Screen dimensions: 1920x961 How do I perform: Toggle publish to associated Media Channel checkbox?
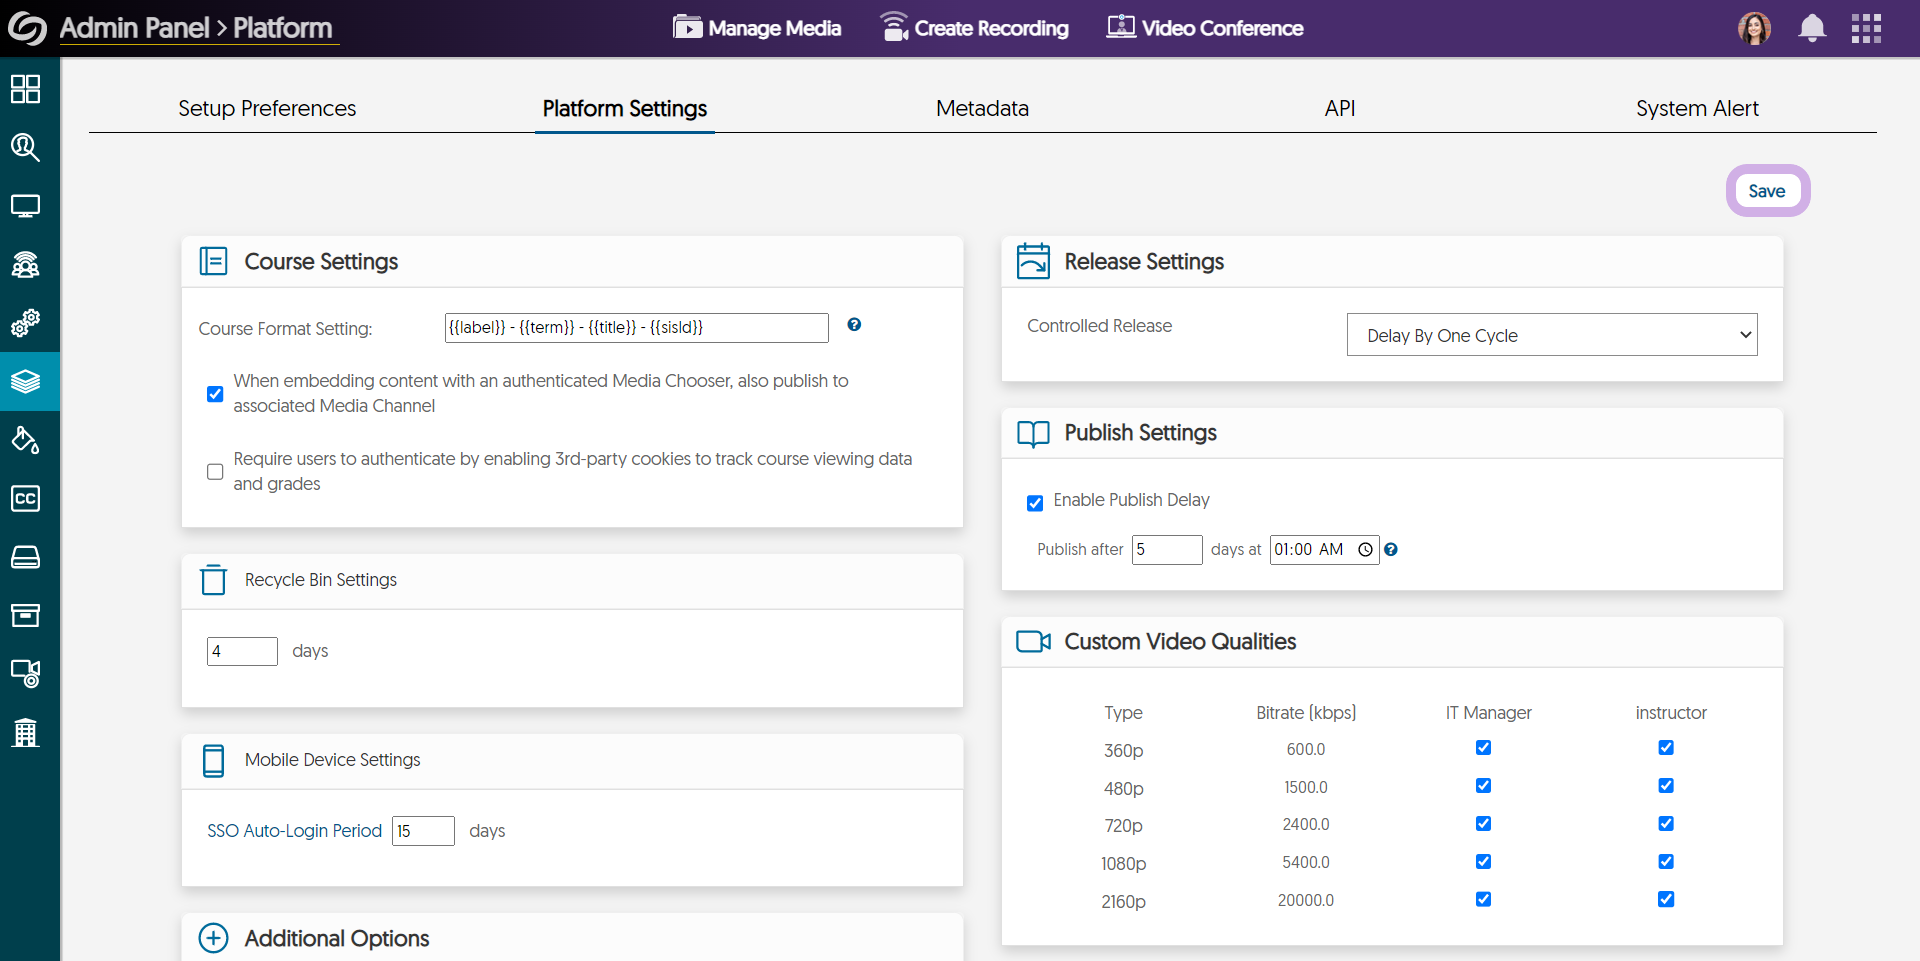coord(215,394)
